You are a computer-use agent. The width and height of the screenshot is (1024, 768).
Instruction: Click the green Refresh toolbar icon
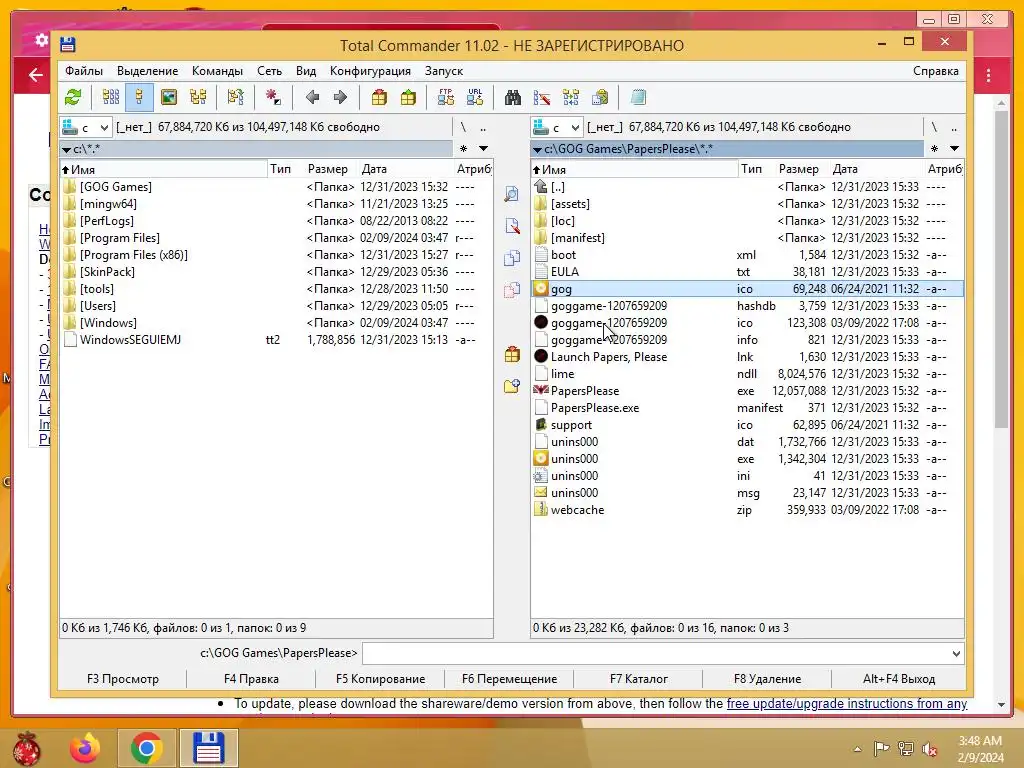(x=73, y=98)
